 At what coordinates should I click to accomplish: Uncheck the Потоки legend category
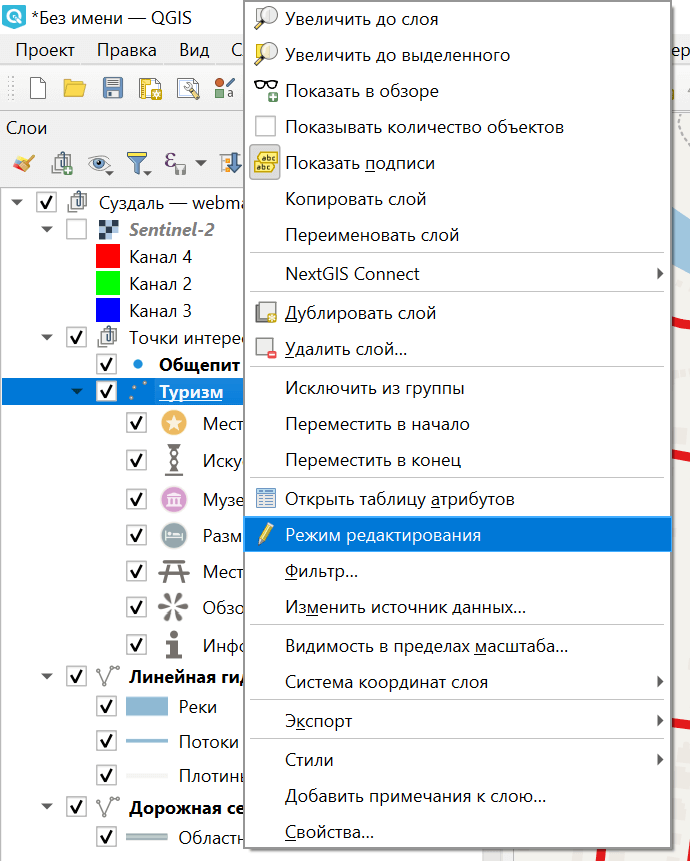(x=106, y=741)
